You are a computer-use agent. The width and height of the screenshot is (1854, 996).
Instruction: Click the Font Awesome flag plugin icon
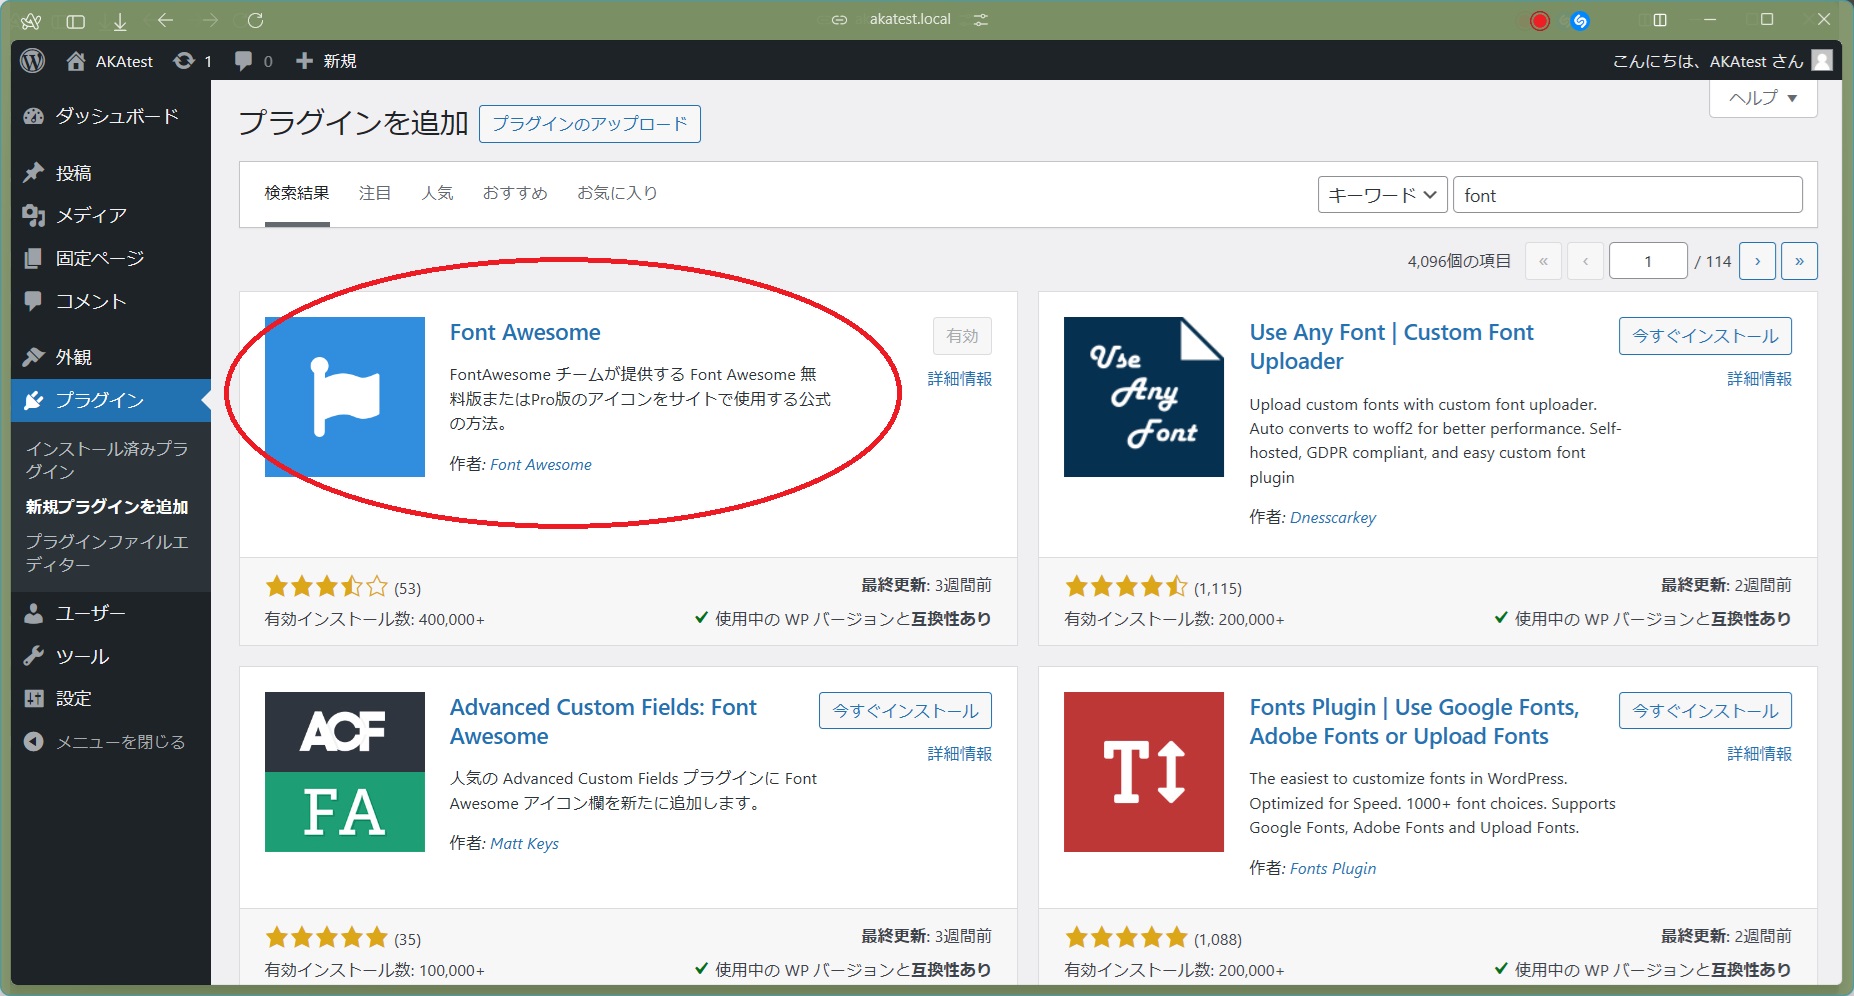344,397
